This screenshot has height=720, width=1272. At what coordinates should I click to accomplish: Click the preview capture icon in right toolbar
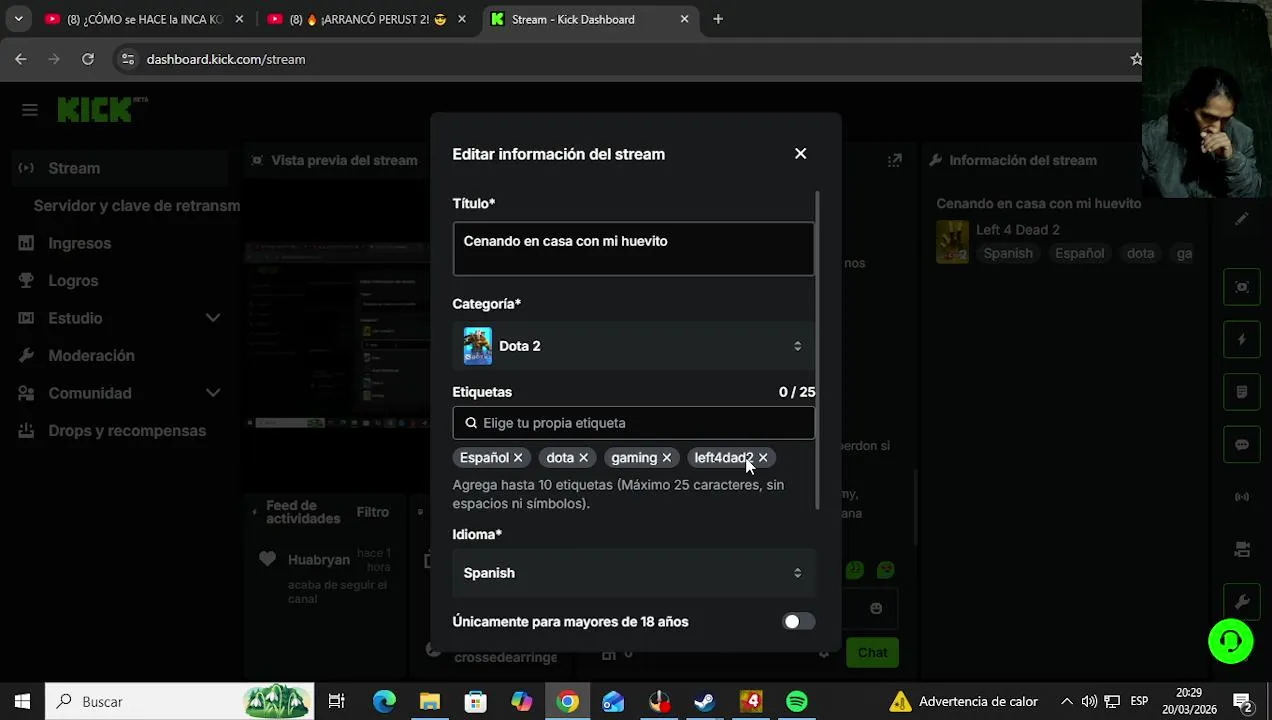coord(1242,287)
